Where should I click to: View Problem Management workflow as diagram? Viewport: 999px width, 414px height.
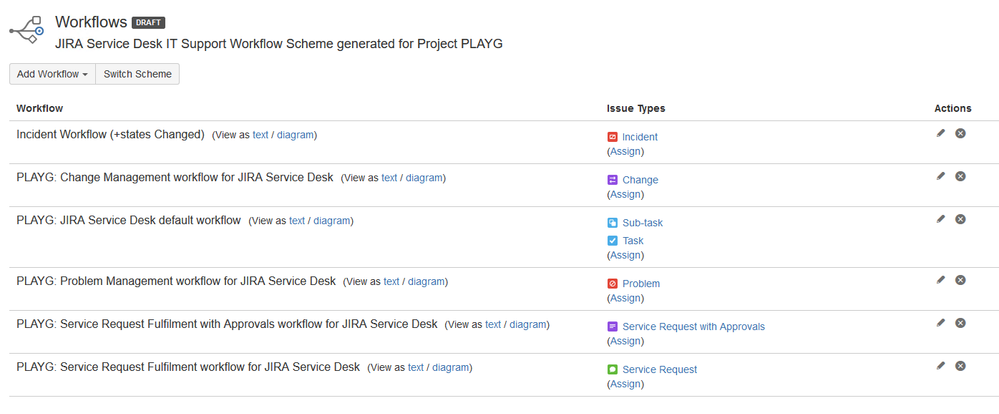pos(426,282)
